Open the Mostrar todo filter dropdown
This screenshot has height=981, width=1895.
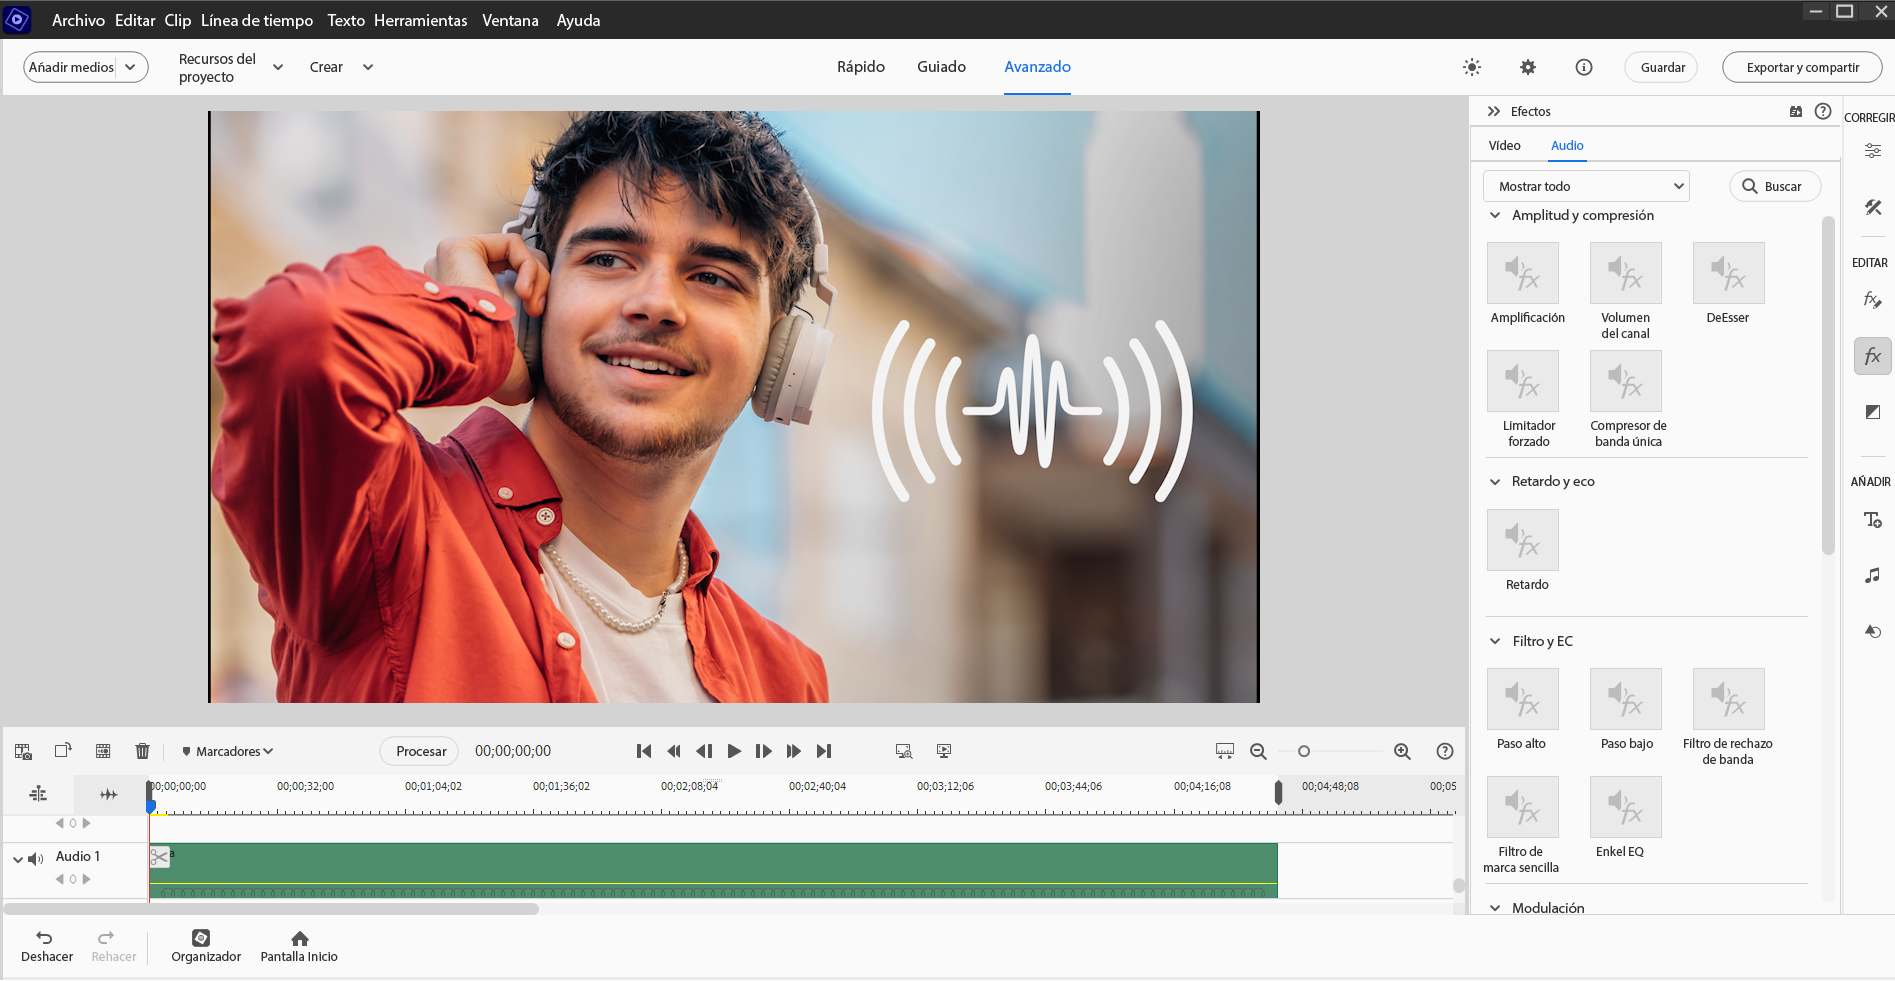(1585, 186)
